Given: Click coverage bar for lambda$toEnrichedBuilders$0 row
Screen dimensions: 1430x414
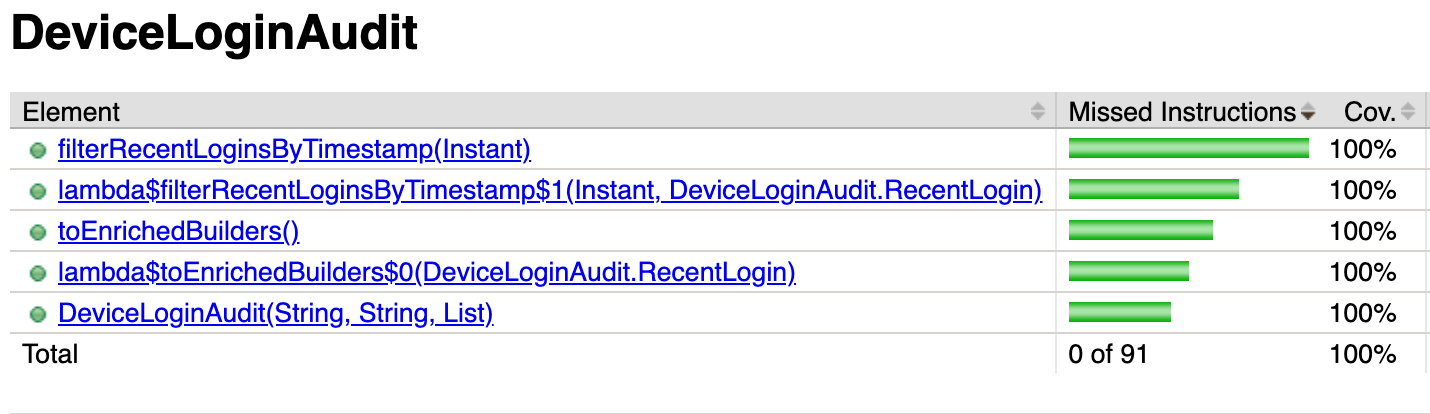Looking at the screenshot, I should [1128, 272].
